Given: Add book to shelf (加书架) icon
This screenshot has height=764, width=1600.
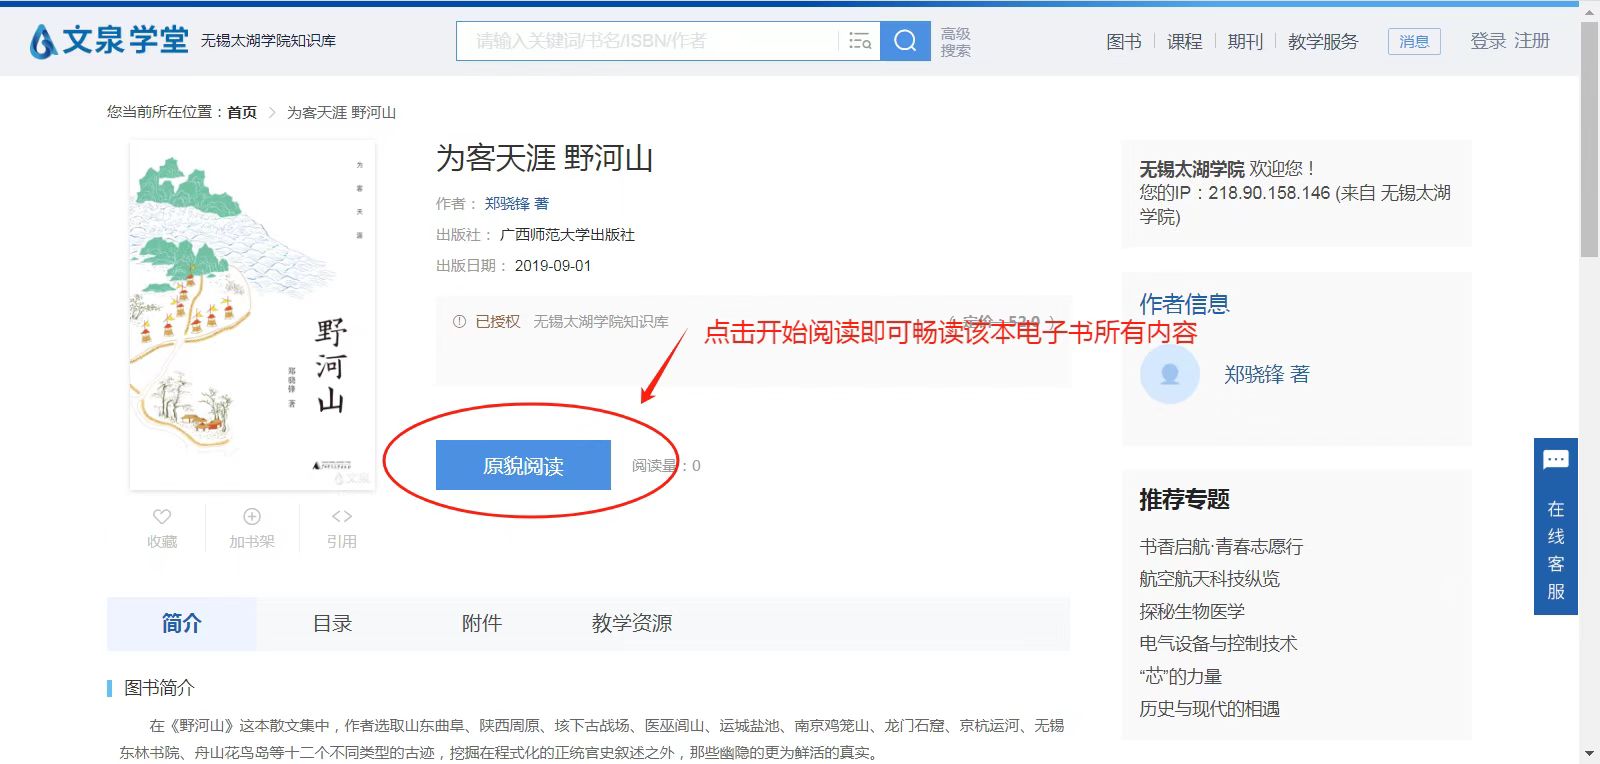Looking at the screenshot, I should [x=252, y=517].
